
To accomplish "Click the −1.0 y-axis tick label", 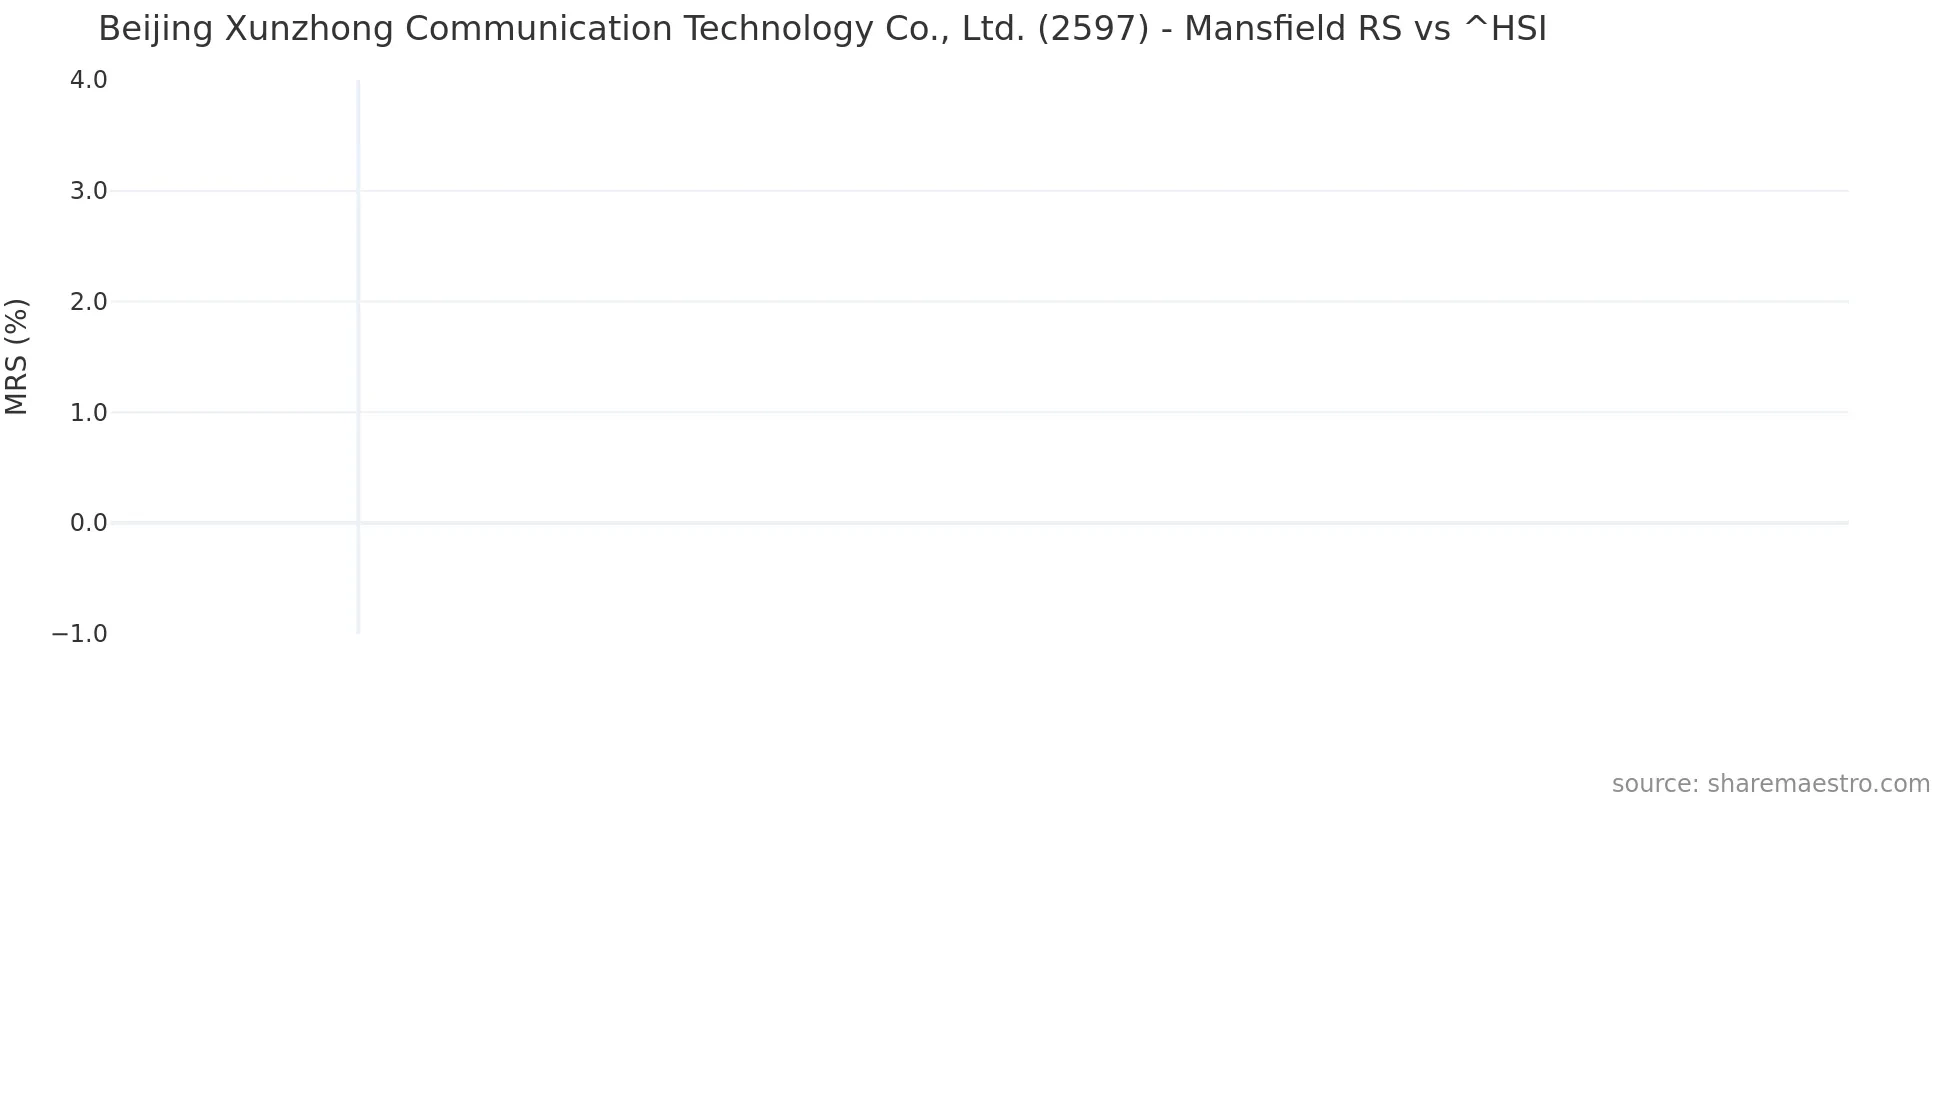I will [79, 634].
